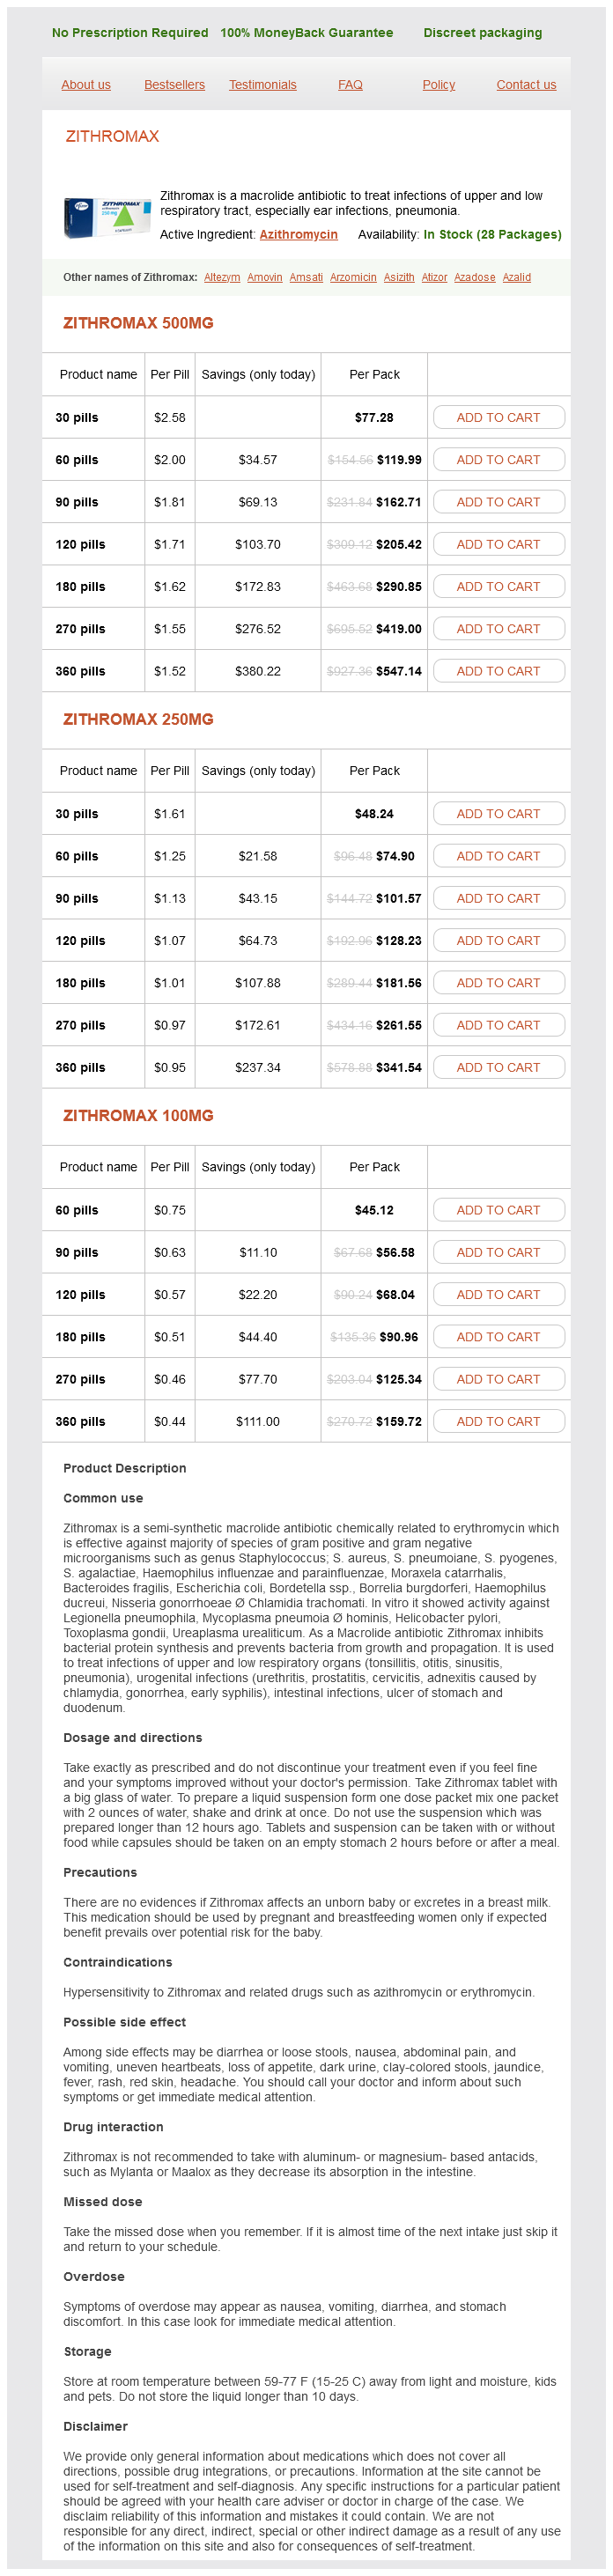The width and height of the screenshot is (613, 2576).
Task: Click the Azadose alternate name link
Action: pos(474,278)
